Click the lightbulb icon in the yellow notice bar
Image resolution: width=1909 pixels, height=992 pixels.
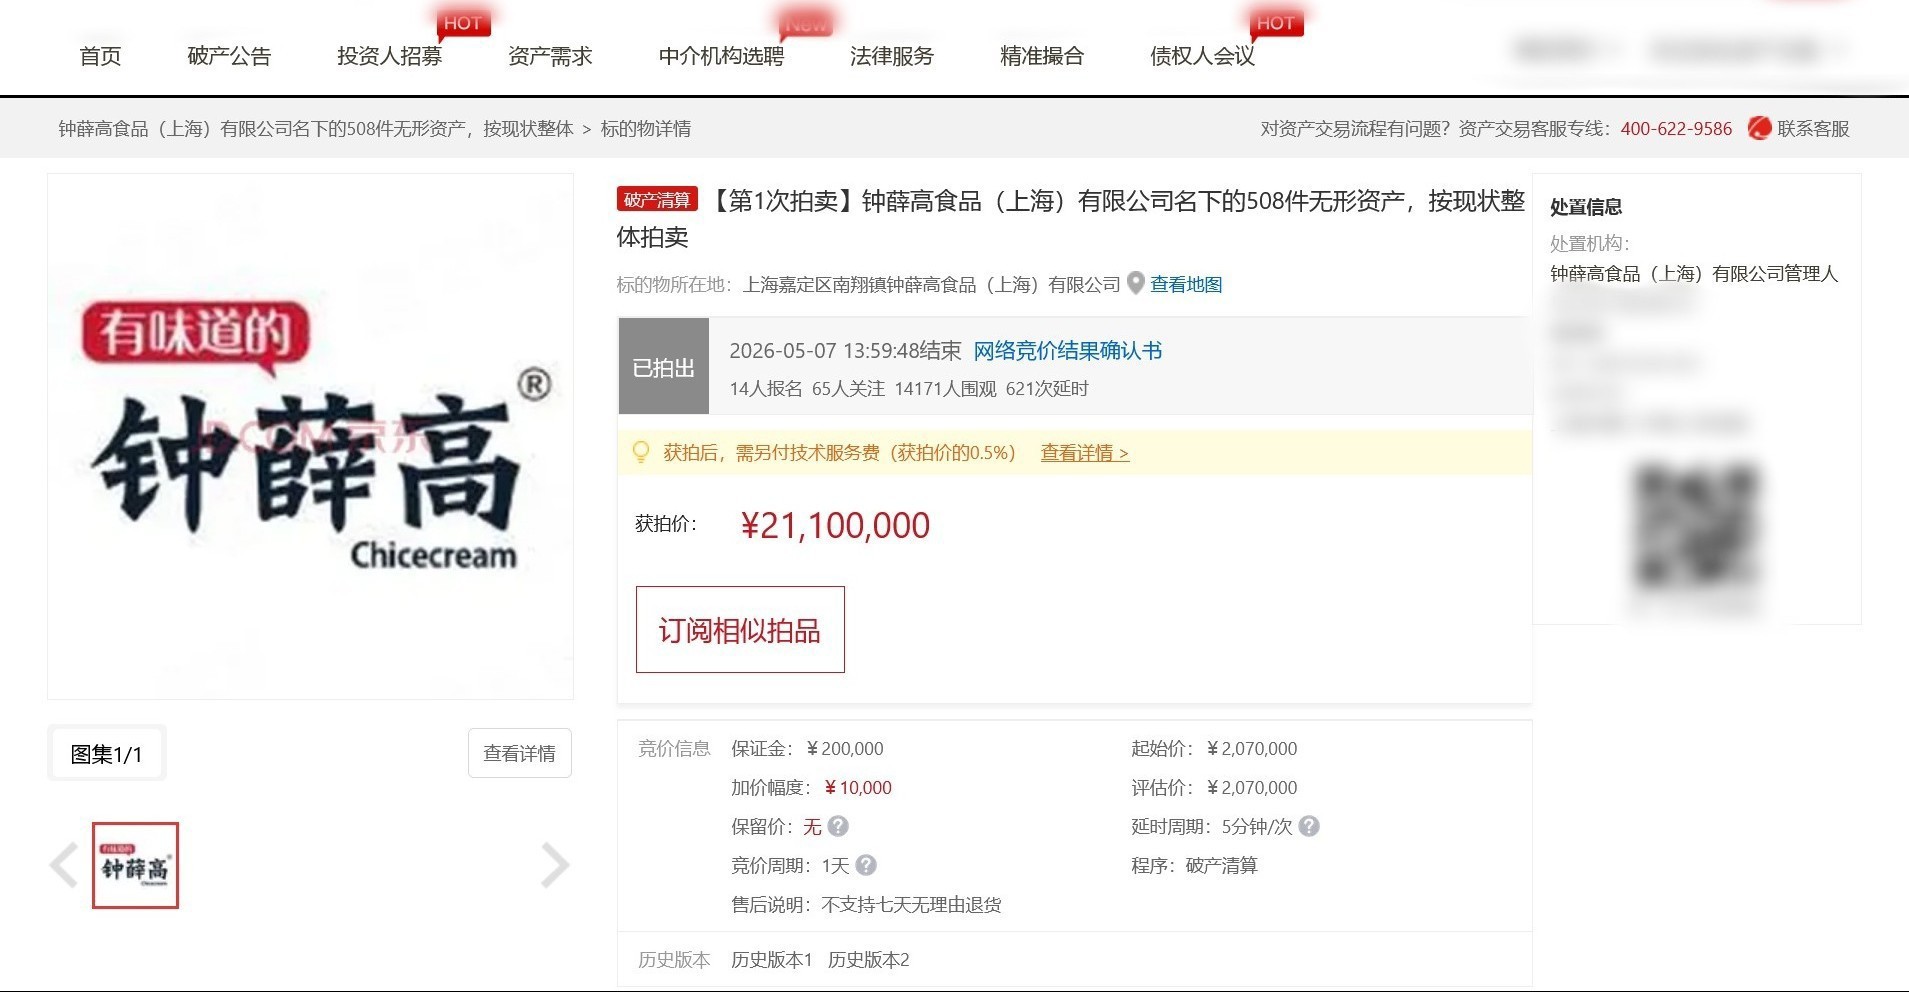(x=641, y=453)
